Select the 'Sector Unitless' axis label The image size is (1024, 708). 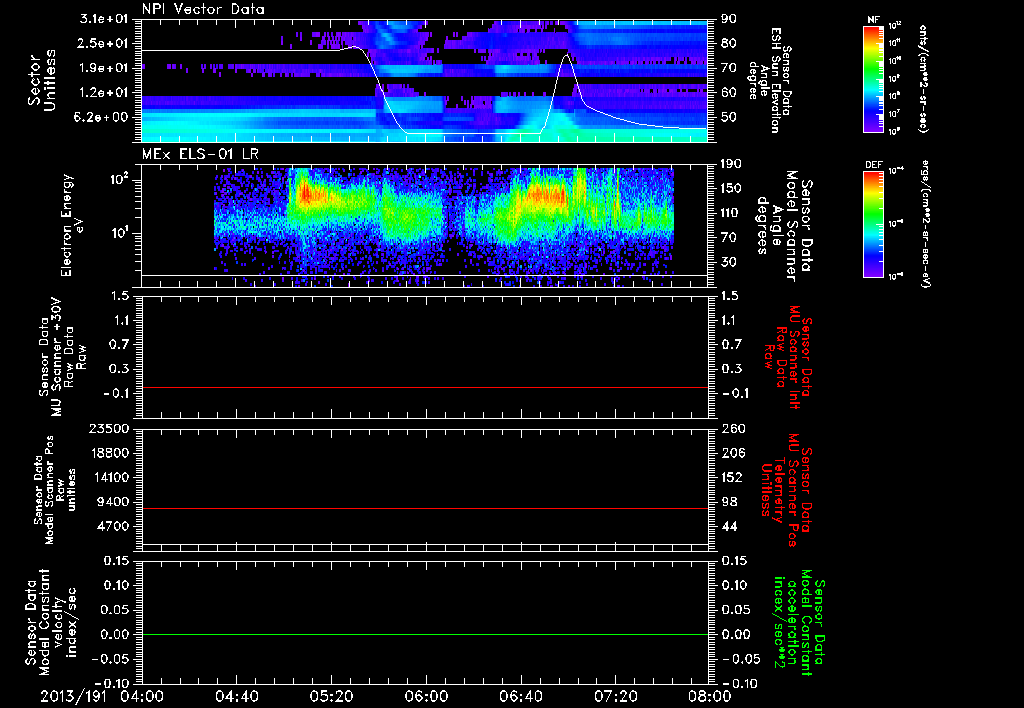tap(42, 80)
